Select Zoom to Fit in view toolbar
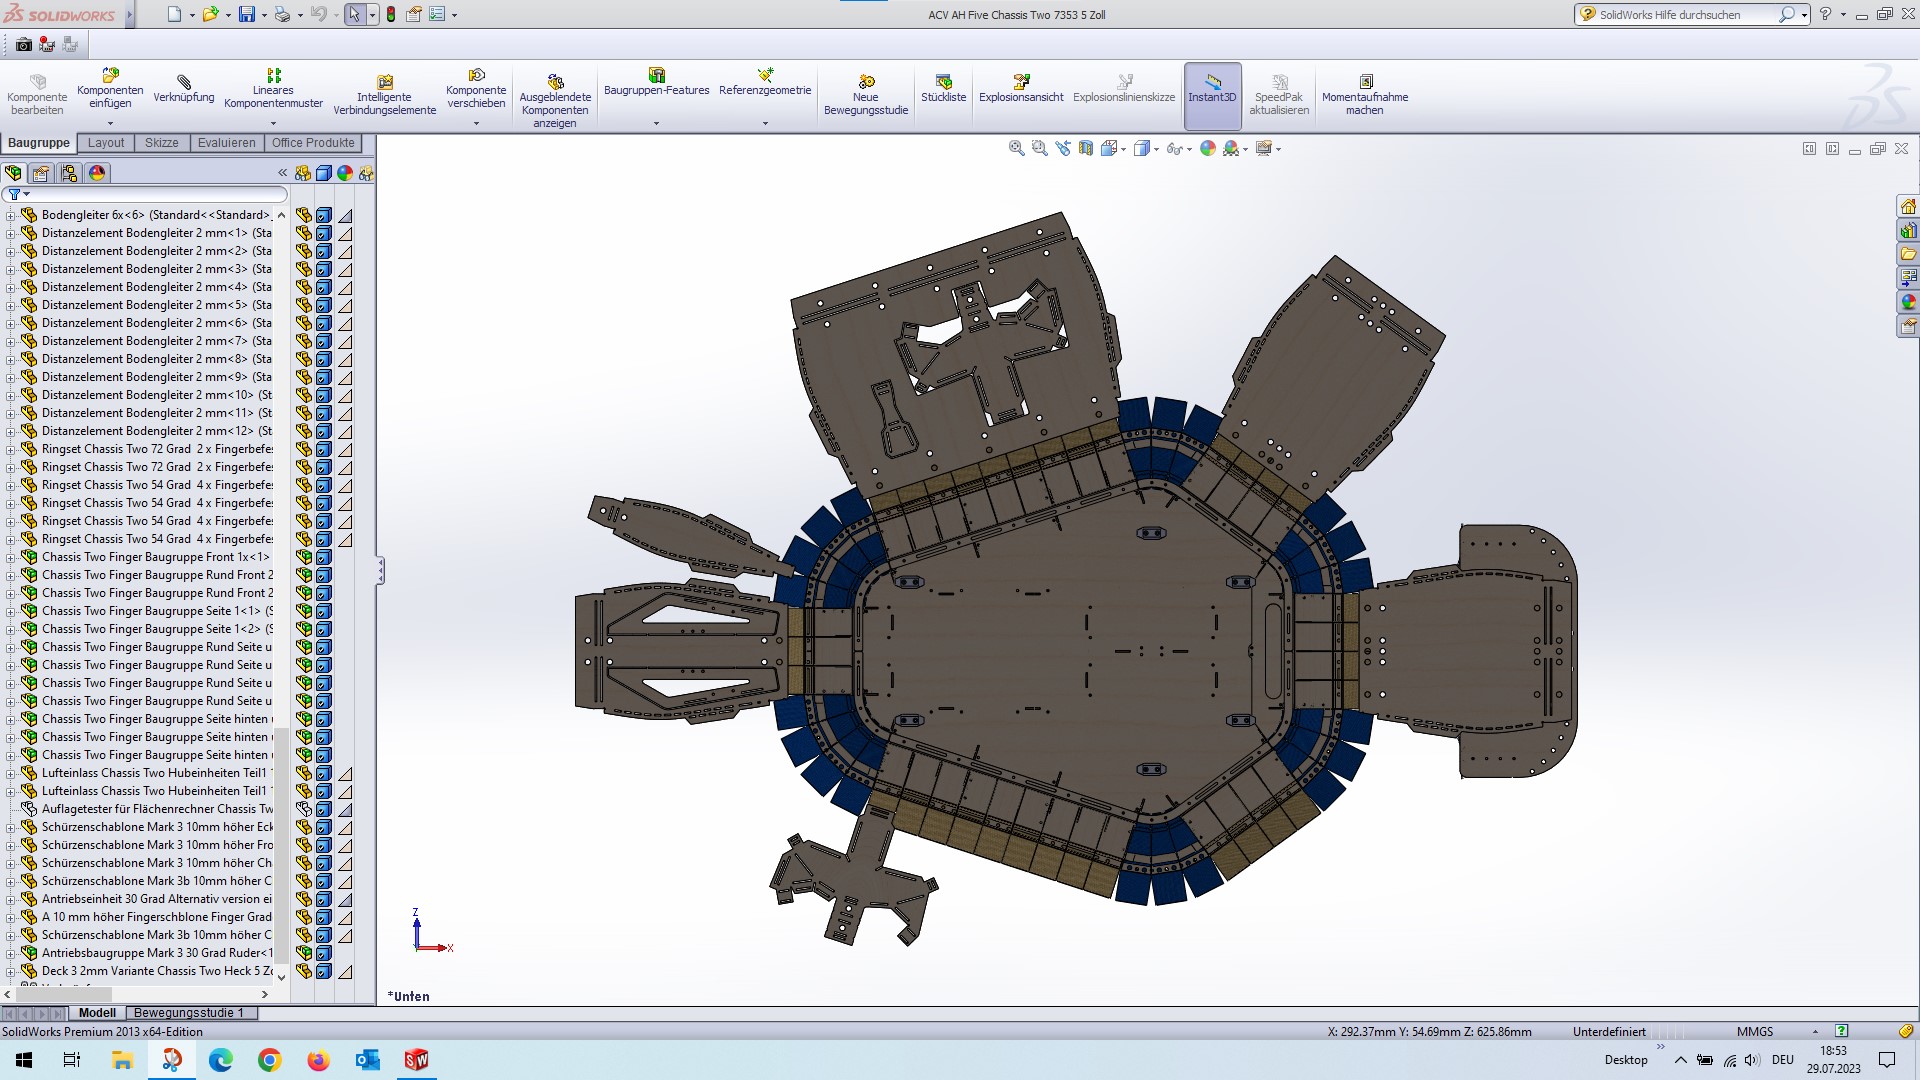Screen dimensions: 1920x1080 (1016, 148)
